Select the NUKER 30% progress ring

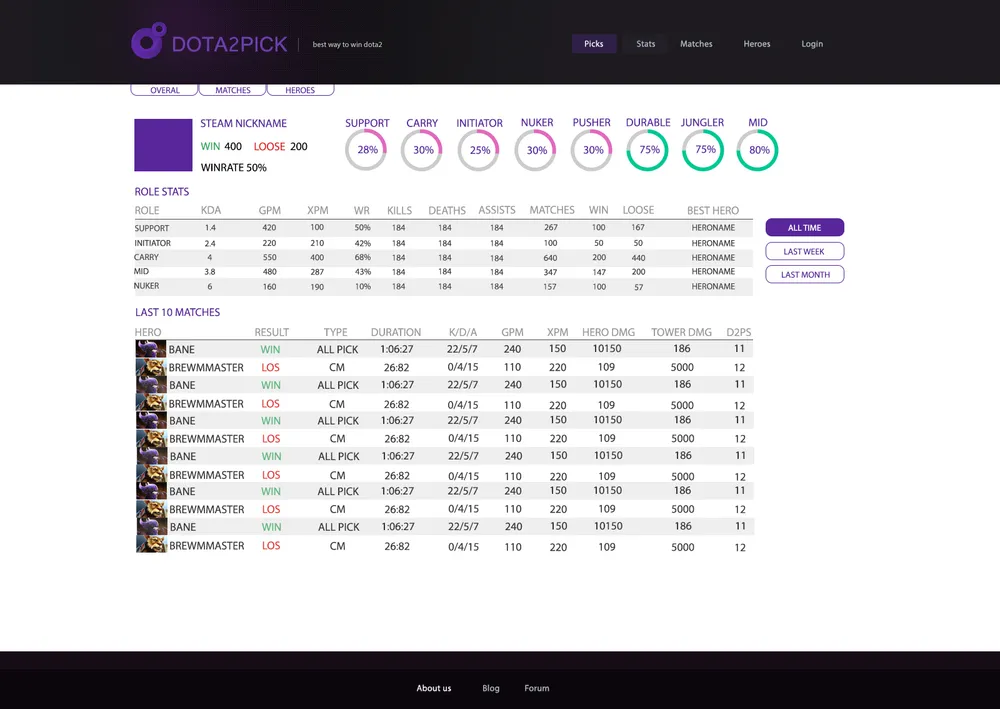pyautogui.click(x=536, y=150)
